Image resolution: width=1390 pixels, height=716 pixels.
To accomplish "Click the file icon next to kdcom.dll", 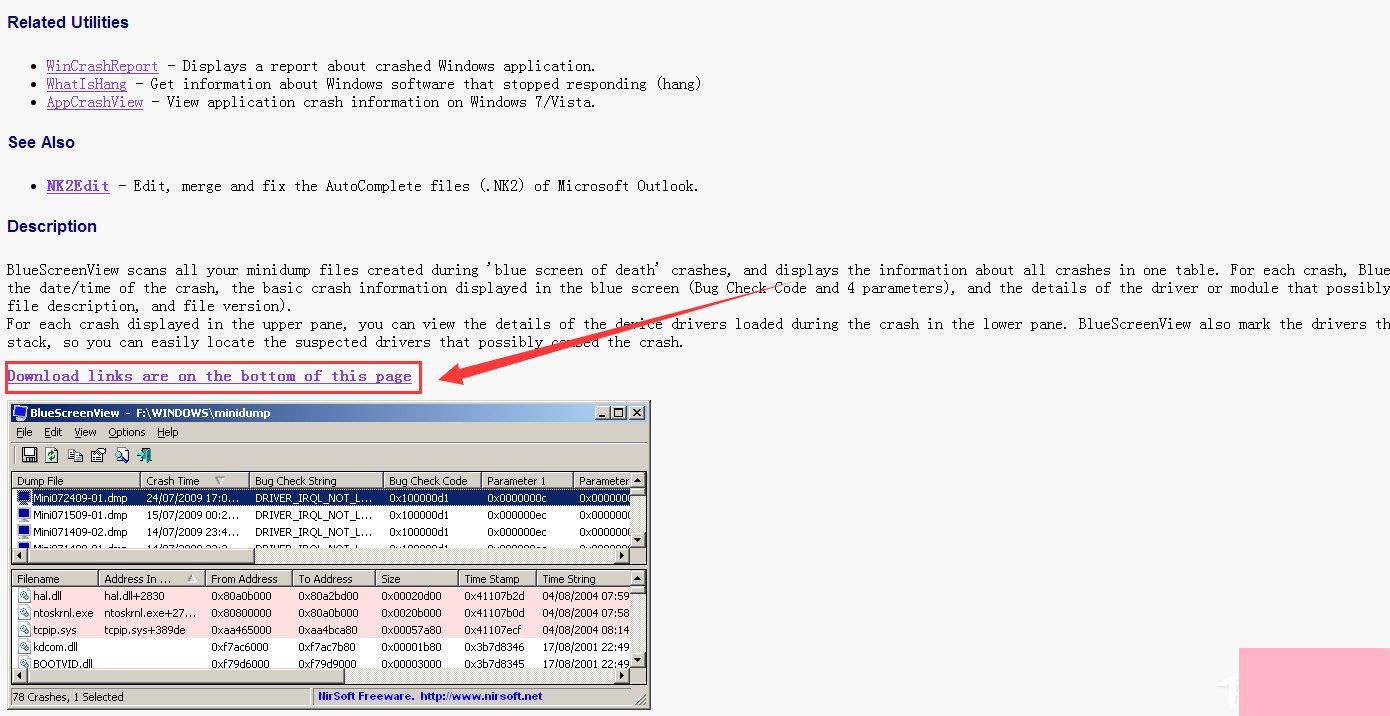I will tap(24, 646).
